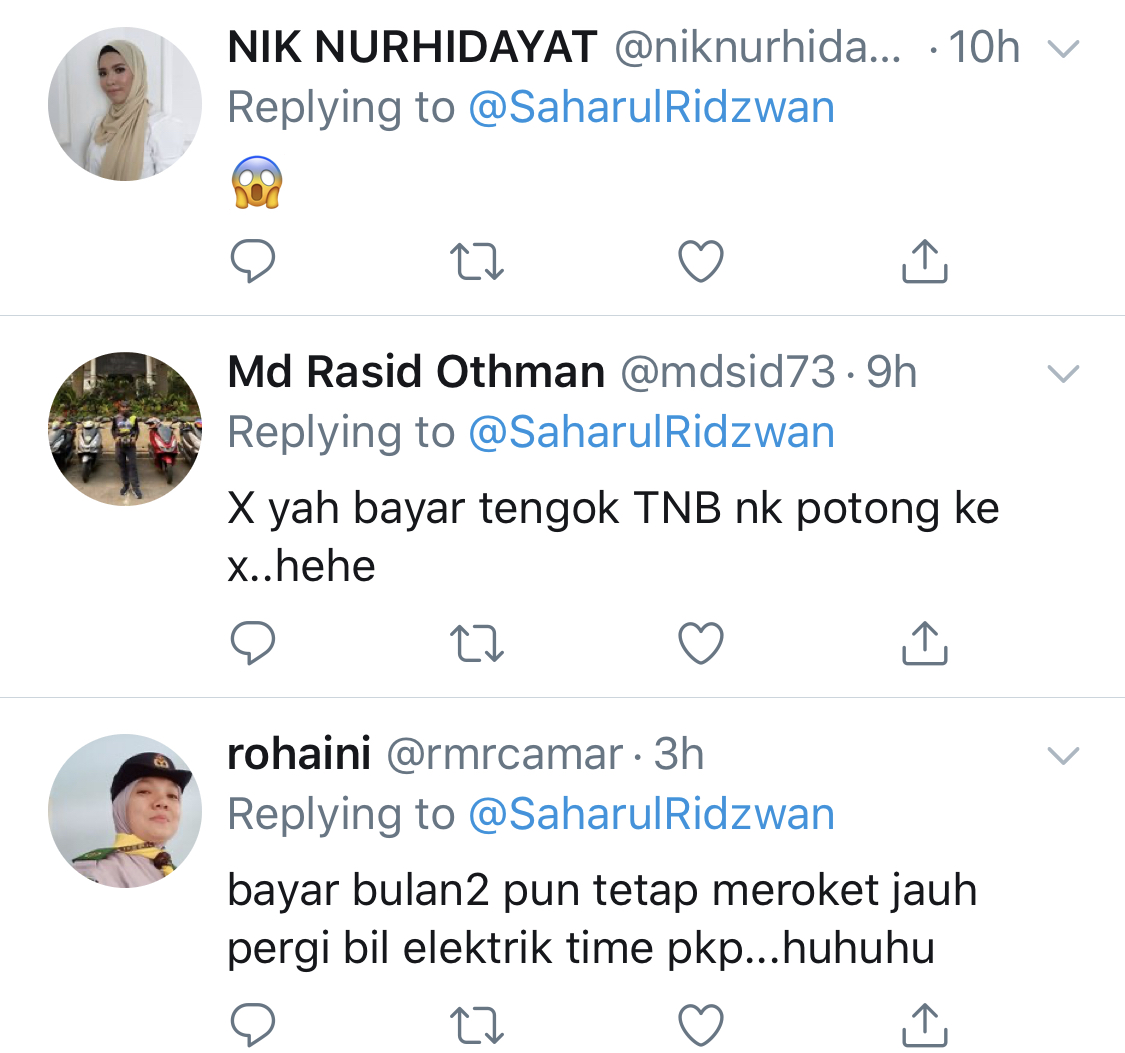
Task: Retweet NIK NURHIDAYAT's tweet
Action: point(477,262)
